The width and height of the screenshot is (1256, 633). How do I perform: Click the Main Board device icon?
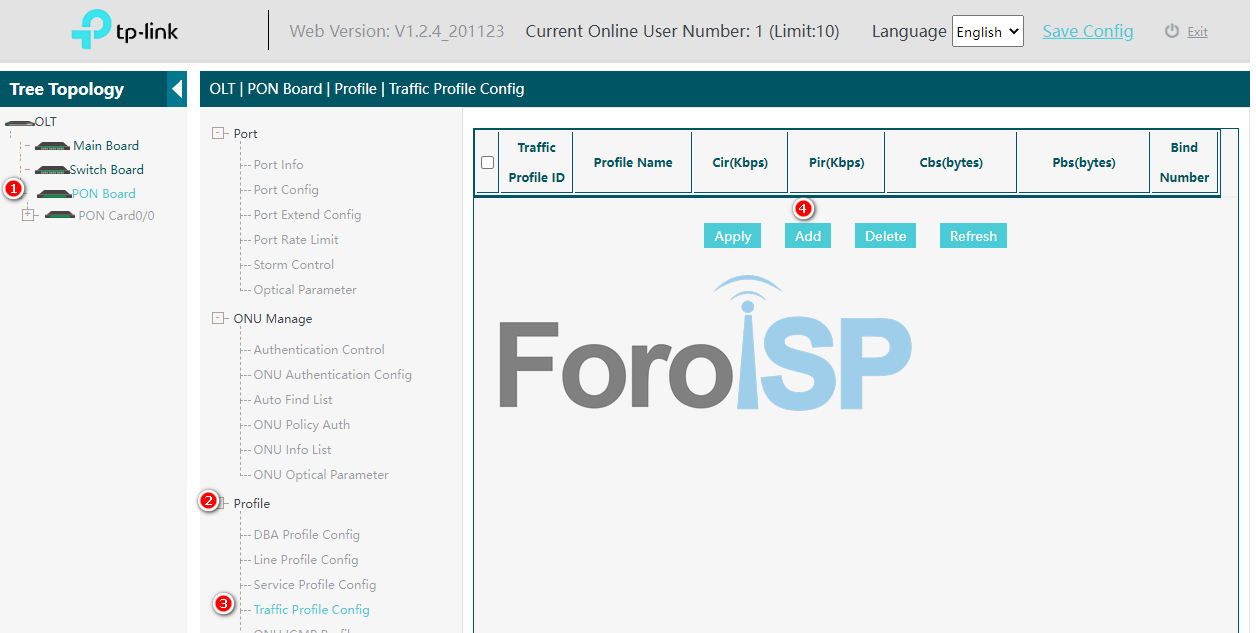coord(53,146)
